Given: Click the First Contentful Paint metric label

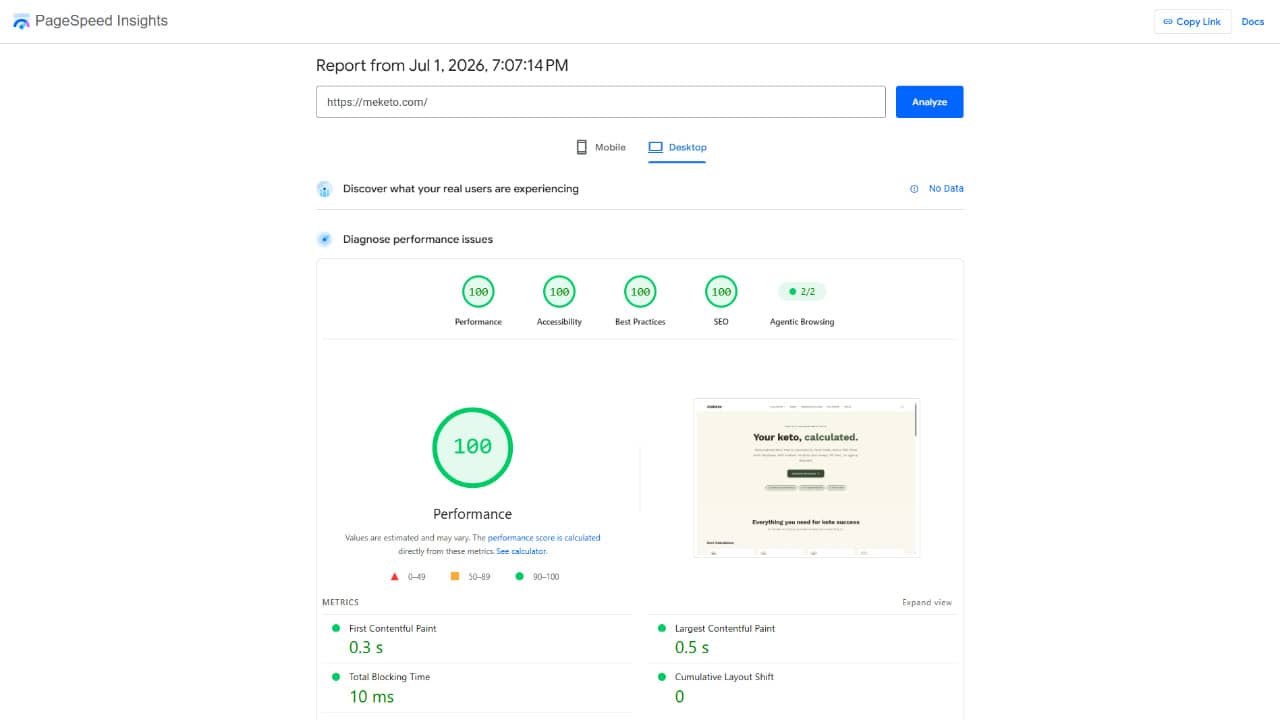Looking at the screenshot, I should (x=392, y=629).
